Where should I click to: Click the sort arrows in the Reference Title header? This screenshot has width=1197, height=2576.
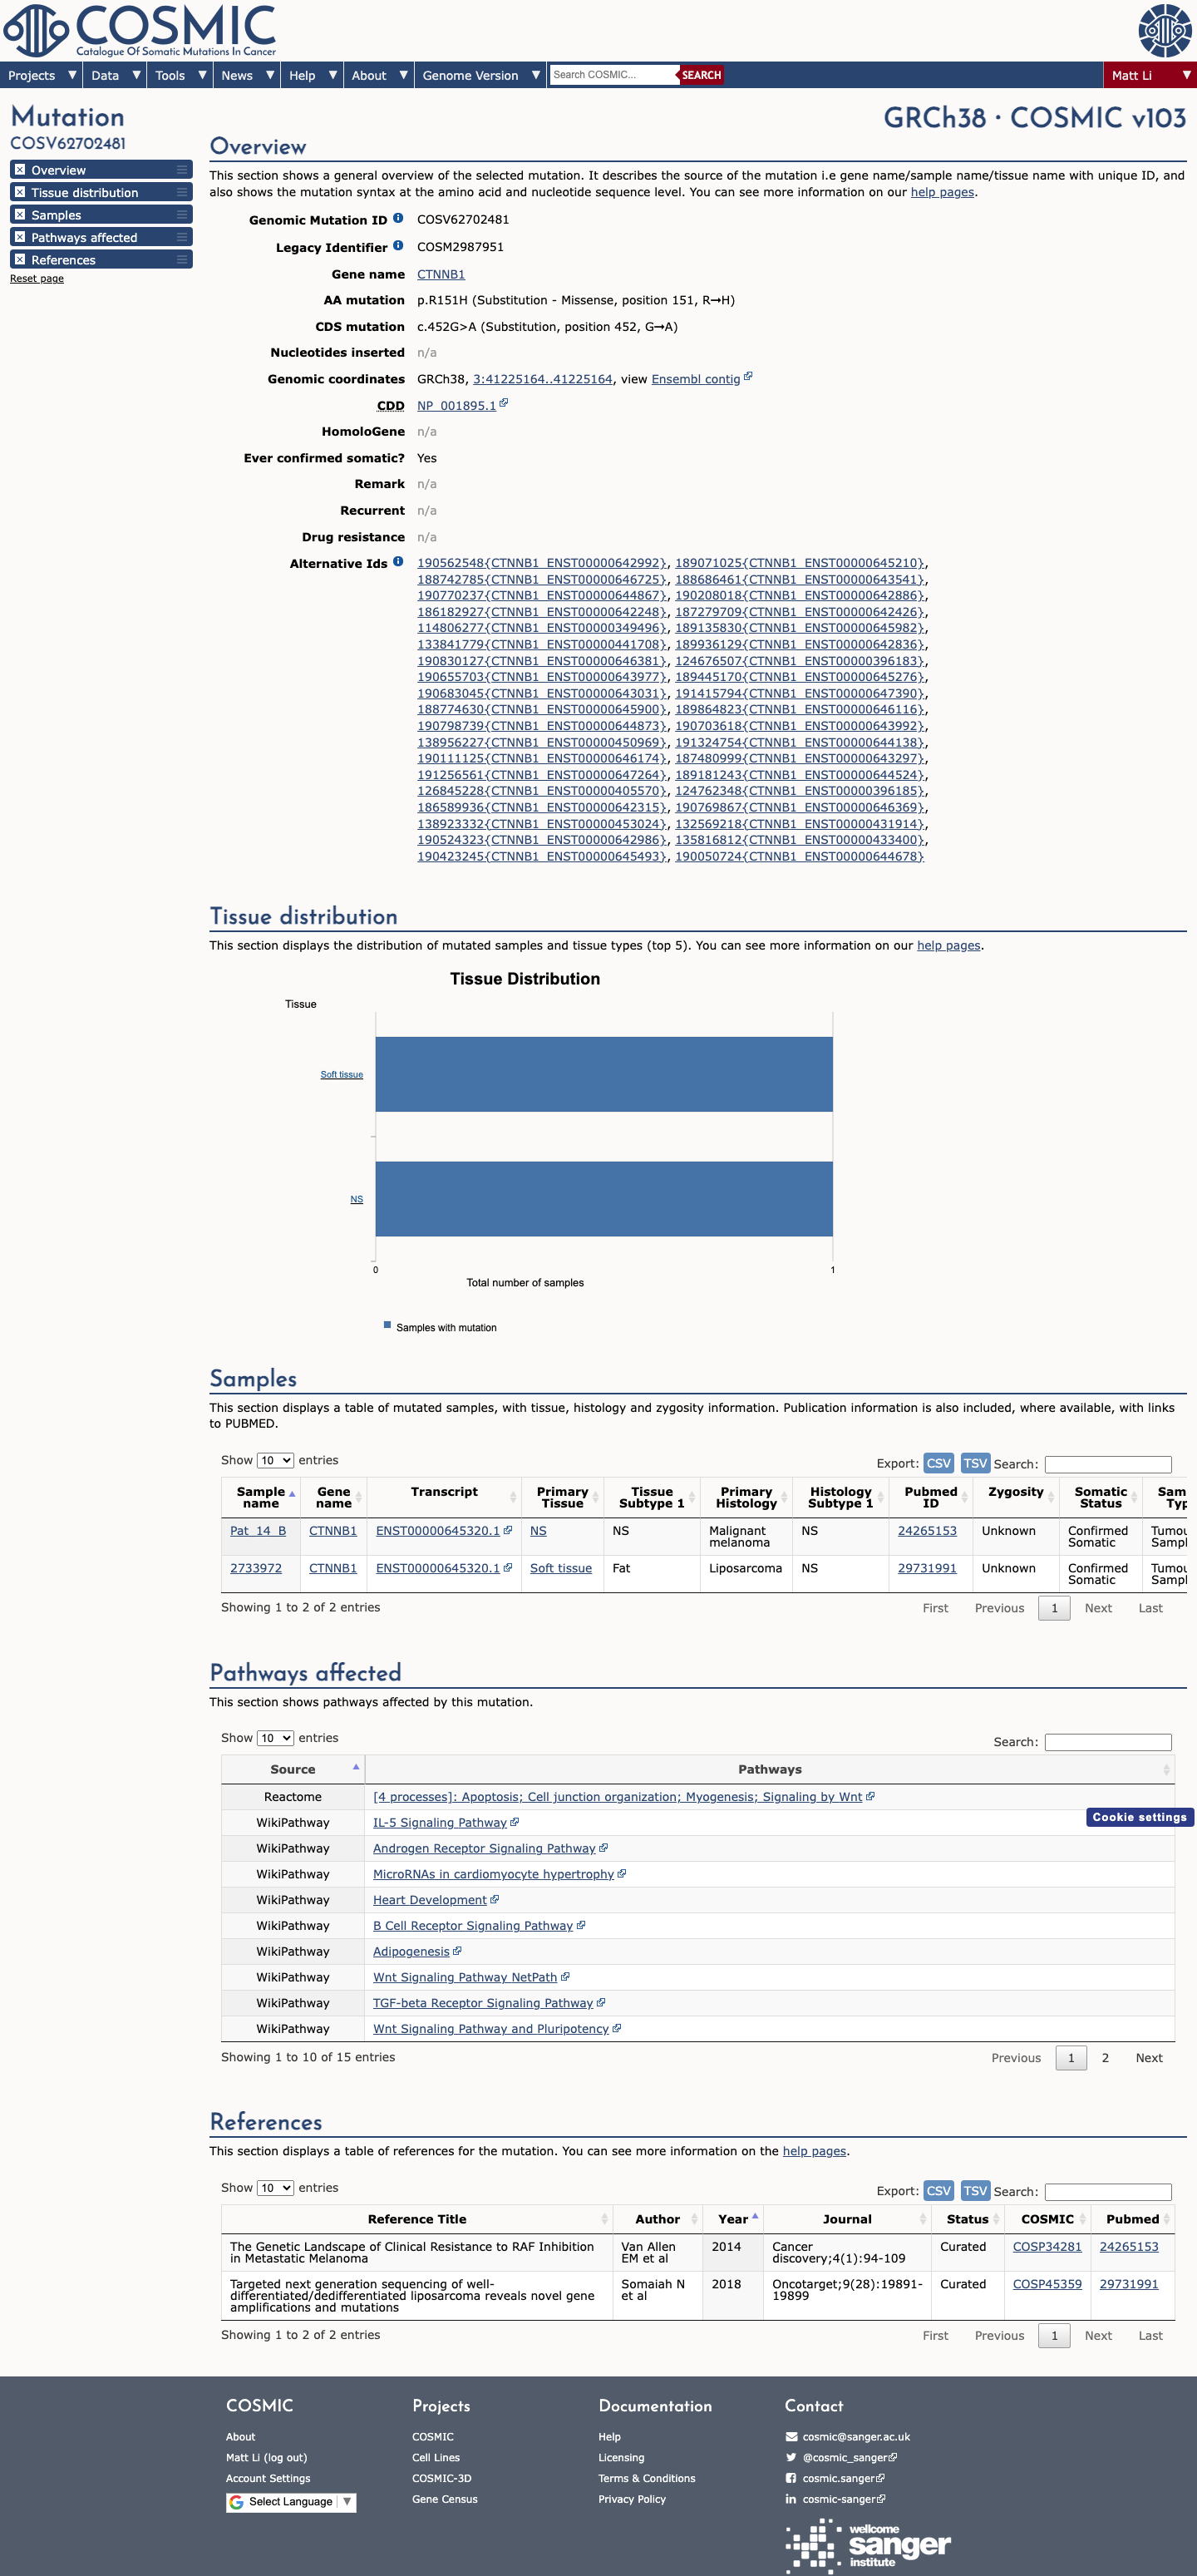[x=604, y=2219]
